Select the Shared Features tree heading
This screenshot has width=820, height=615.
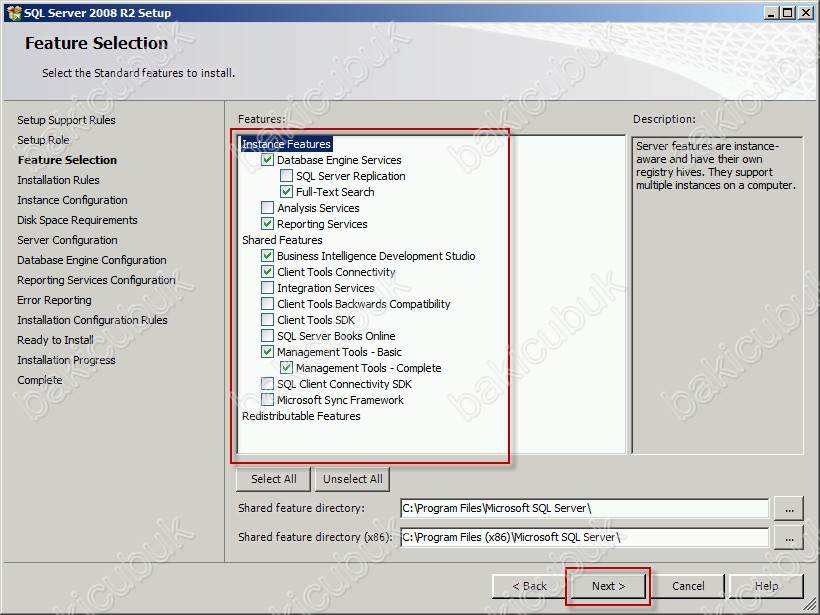[x=282, y=240]
